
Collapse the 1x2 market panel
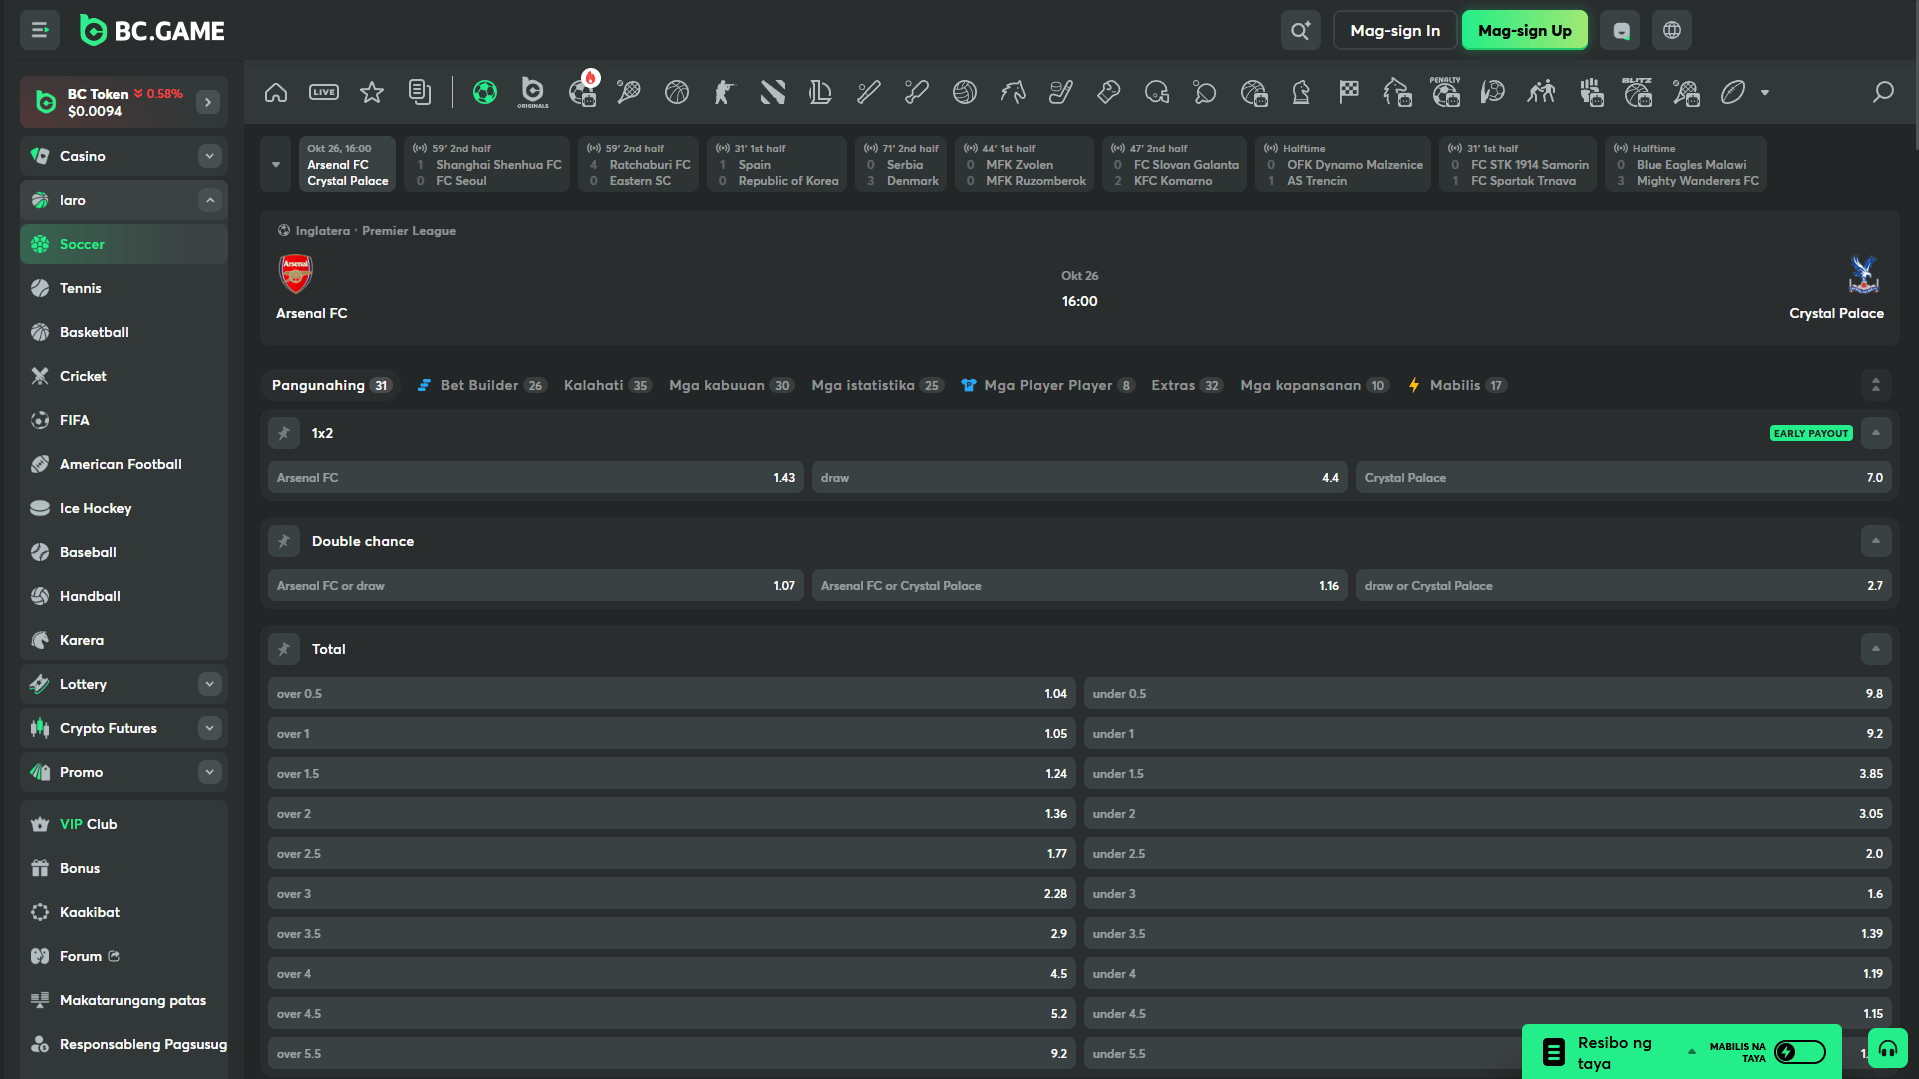pyautogui.click(x=1876, y=433)
